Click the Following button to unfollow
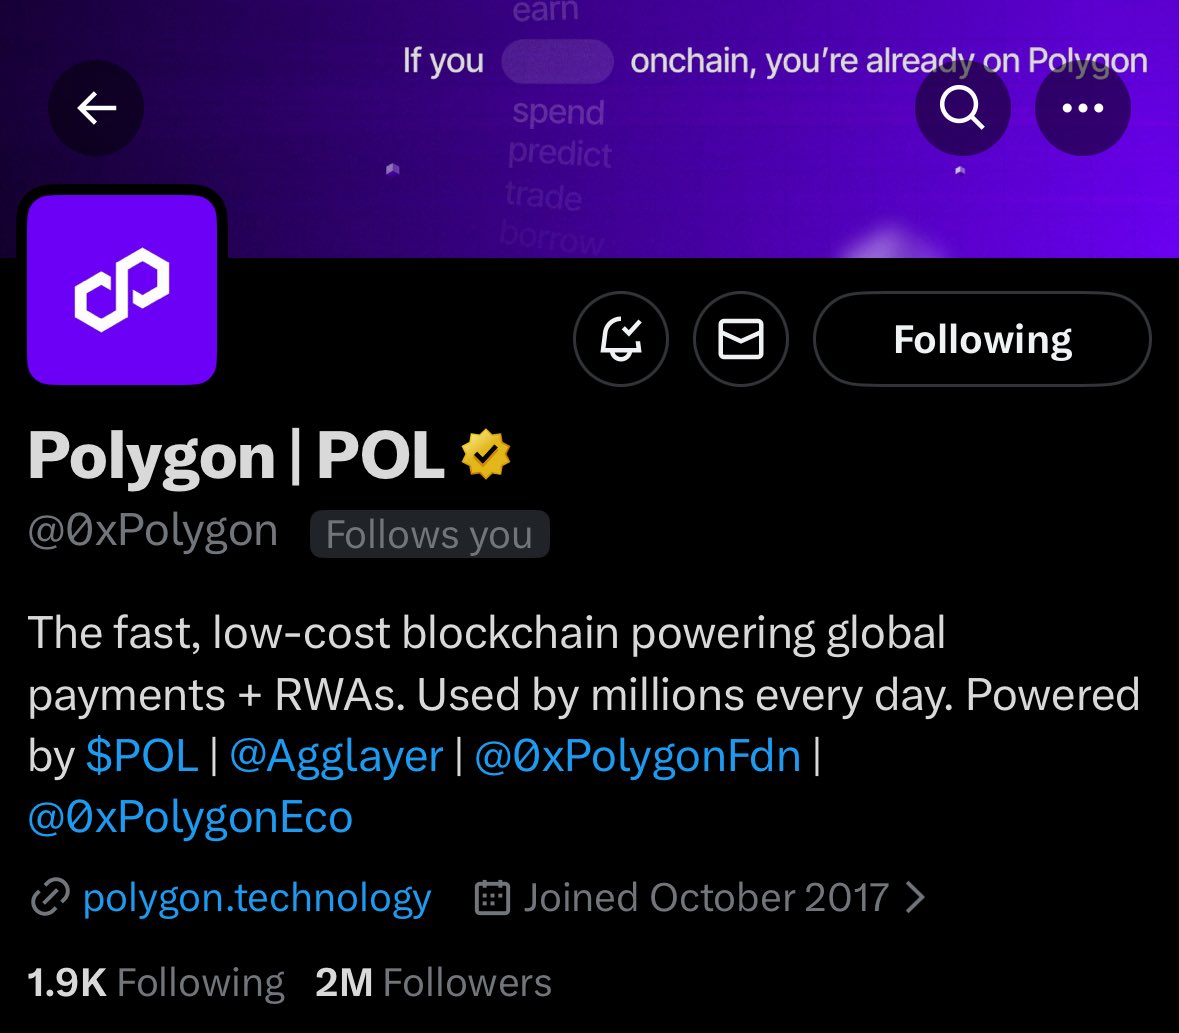 click(982, 340)
